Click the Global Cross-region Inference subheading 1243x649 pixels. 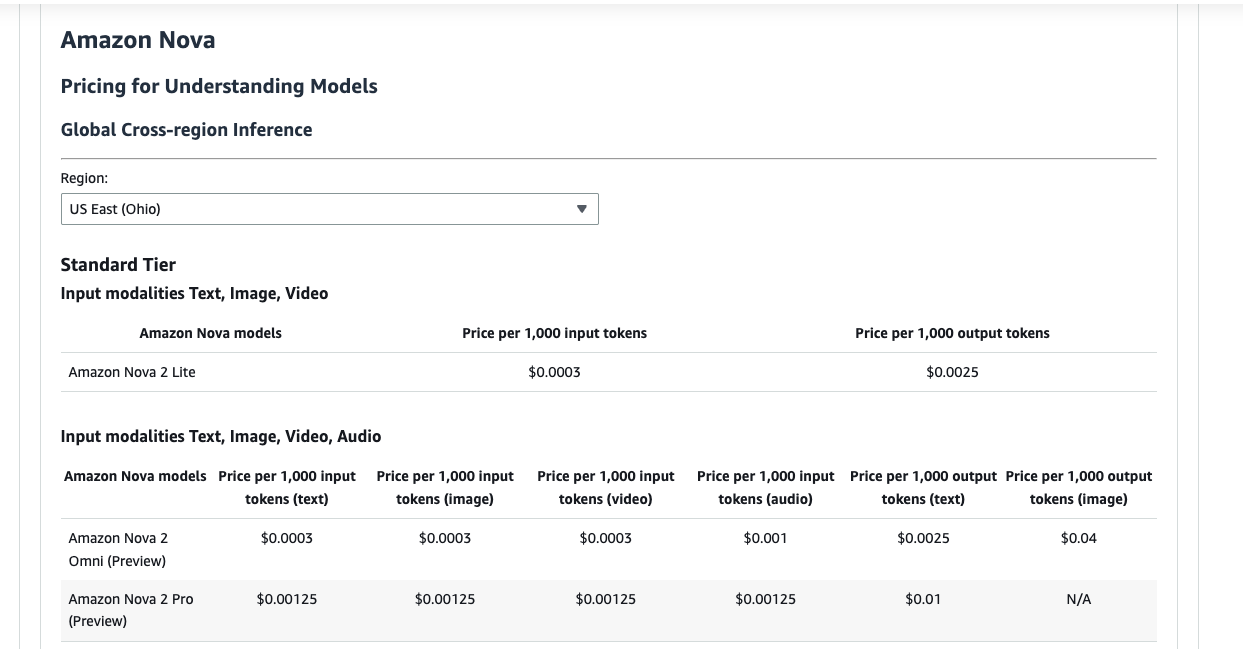(x=186, y=130)
